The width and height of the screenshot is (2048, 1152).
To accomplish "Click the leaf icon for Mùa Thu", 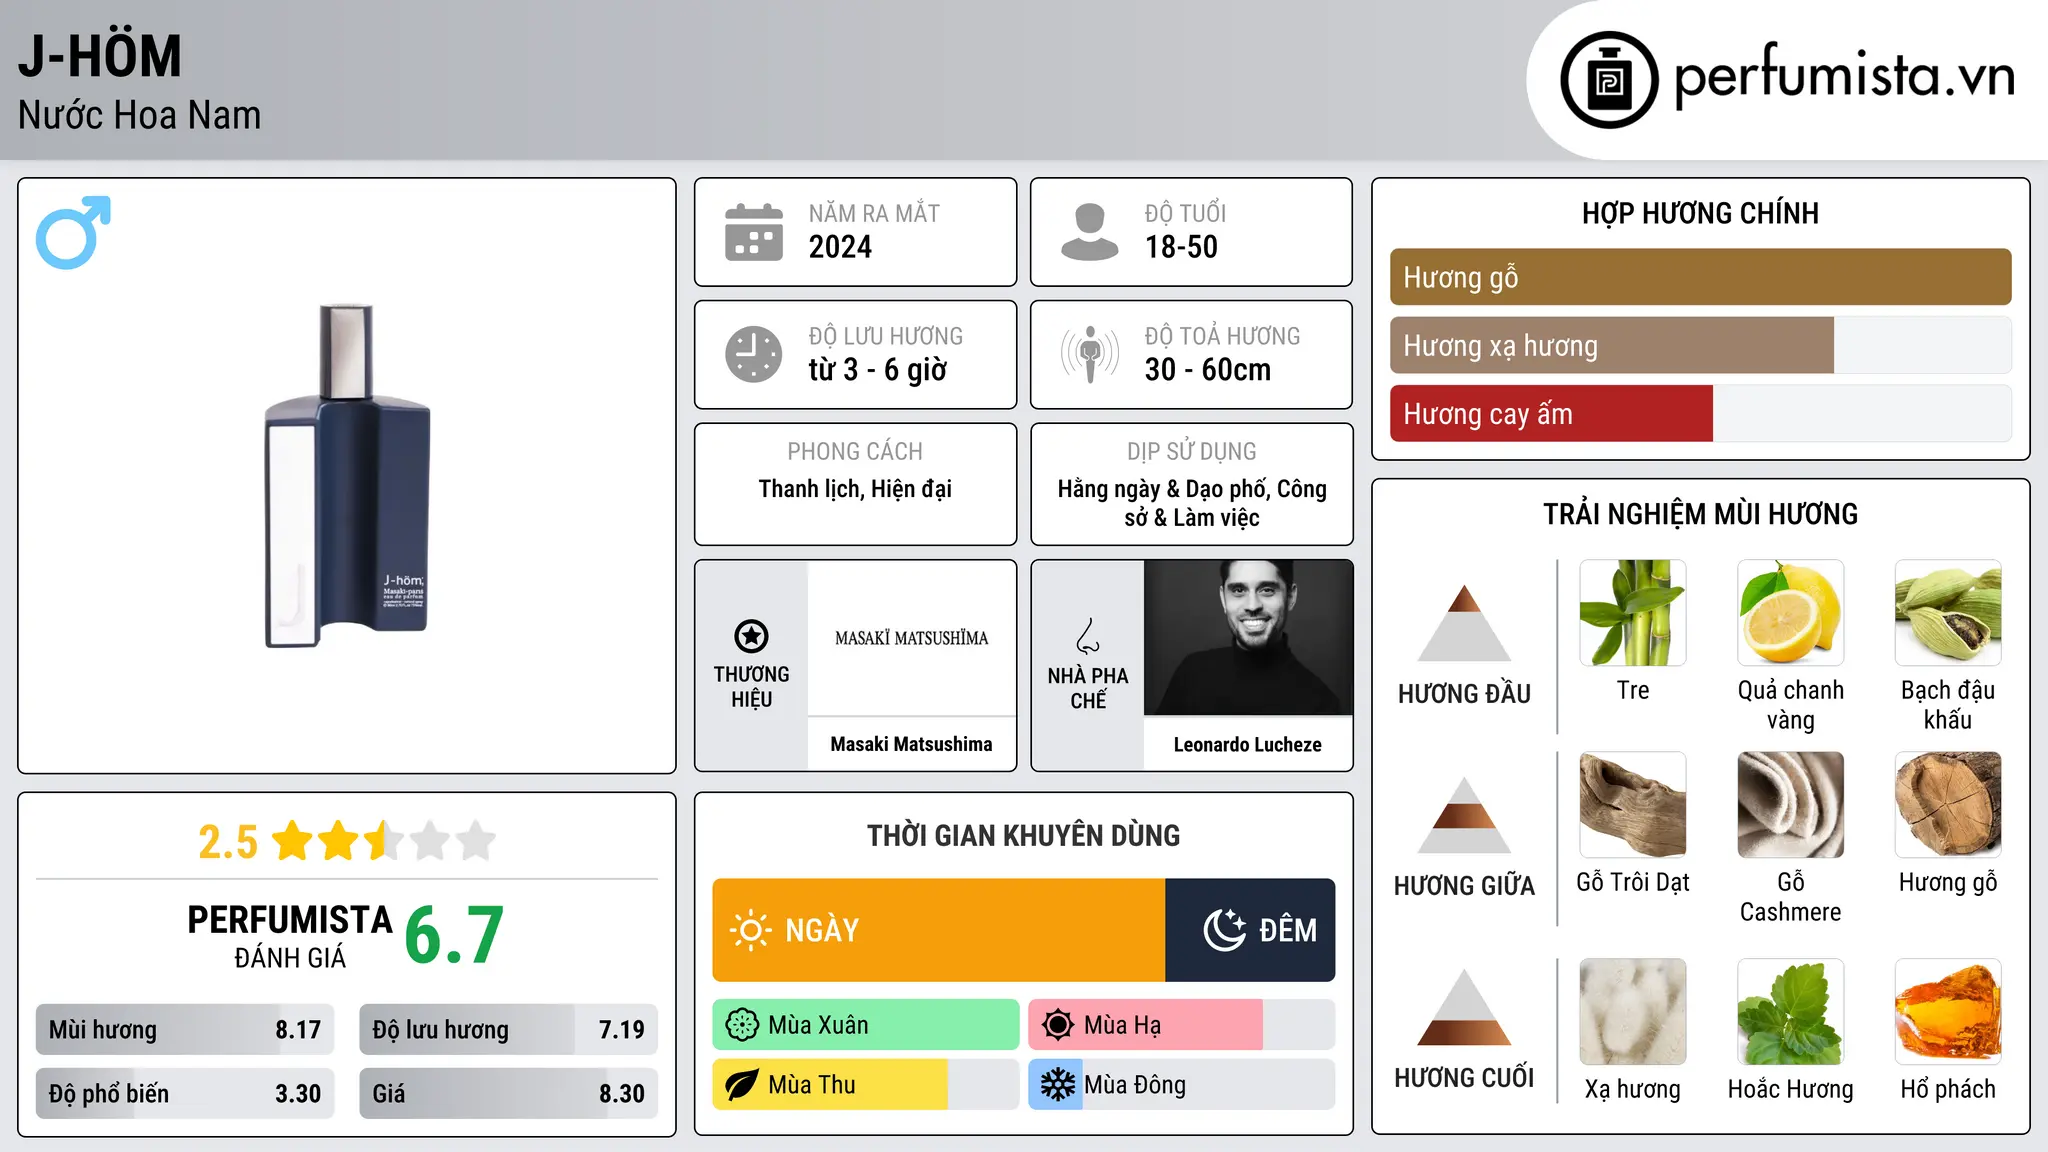I will 742,1085.
